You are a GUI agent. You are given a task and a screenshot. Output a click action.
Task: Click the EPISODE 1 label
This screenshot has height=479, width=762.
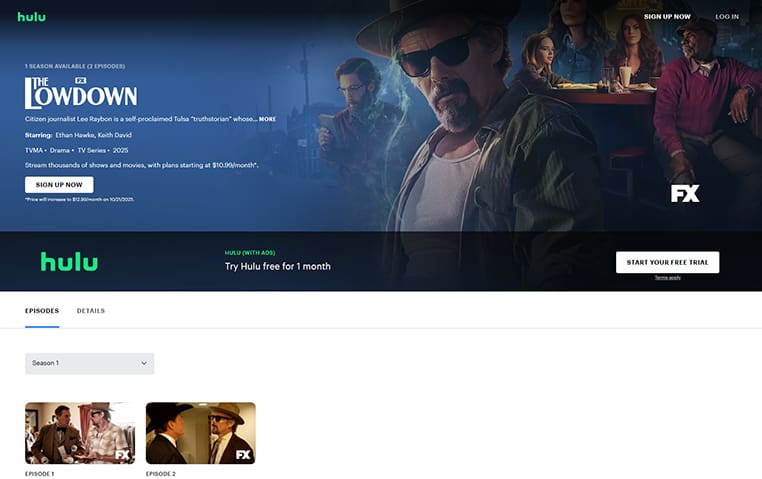point(39,474)
